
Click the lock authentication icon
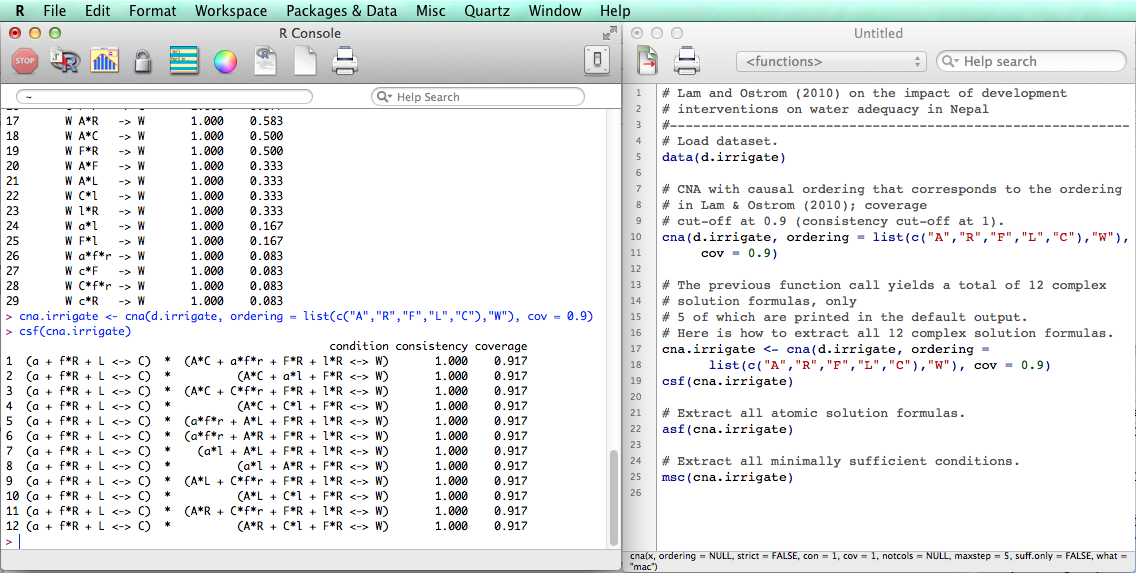pyautogui.click(x=143, y=62)
